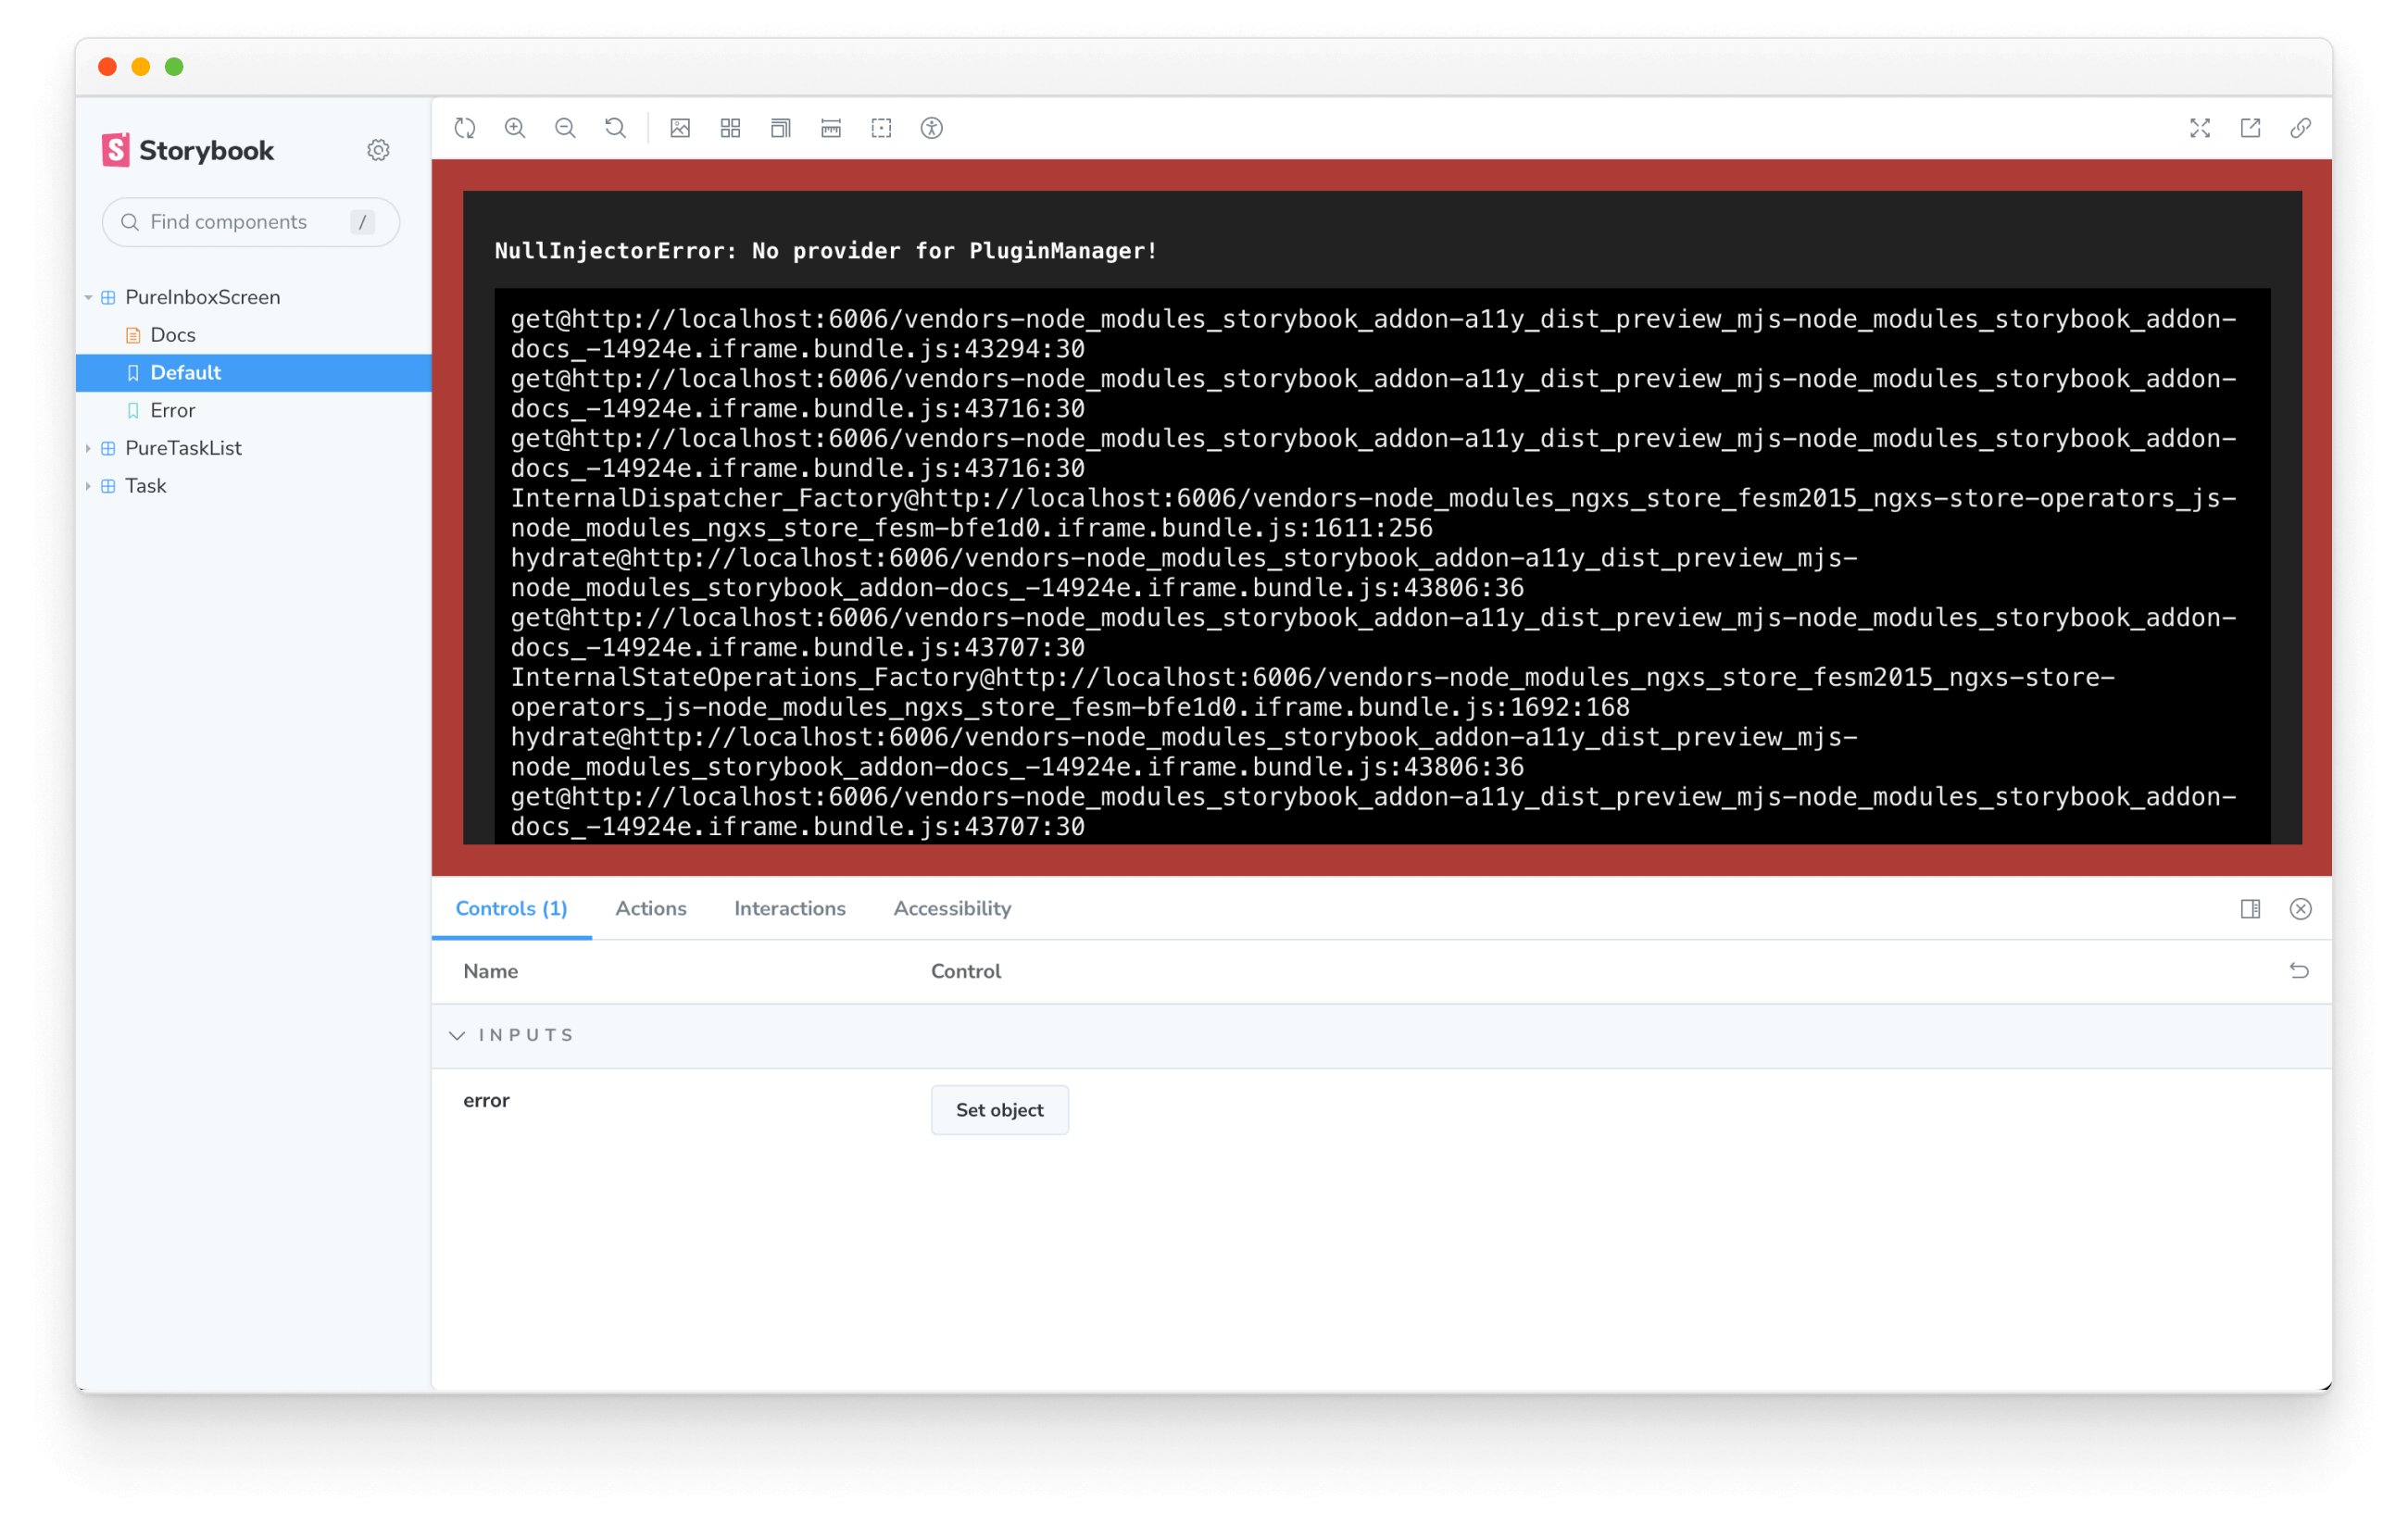Switch to the Accessibility tab
The image size is (2408, 1524).
pyautogui.click(x=951, y=908)
